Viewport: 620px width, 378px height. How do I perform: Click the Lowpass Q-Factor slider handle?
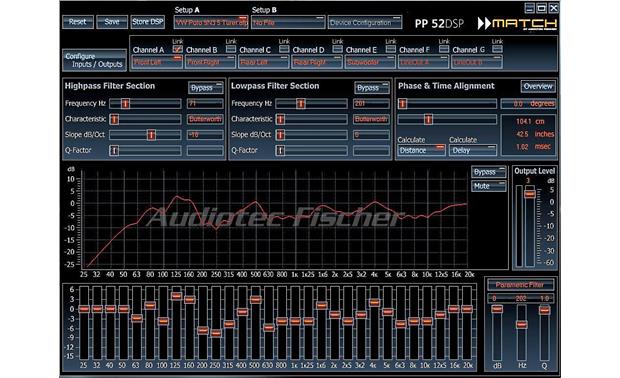[x=280, y=150]
